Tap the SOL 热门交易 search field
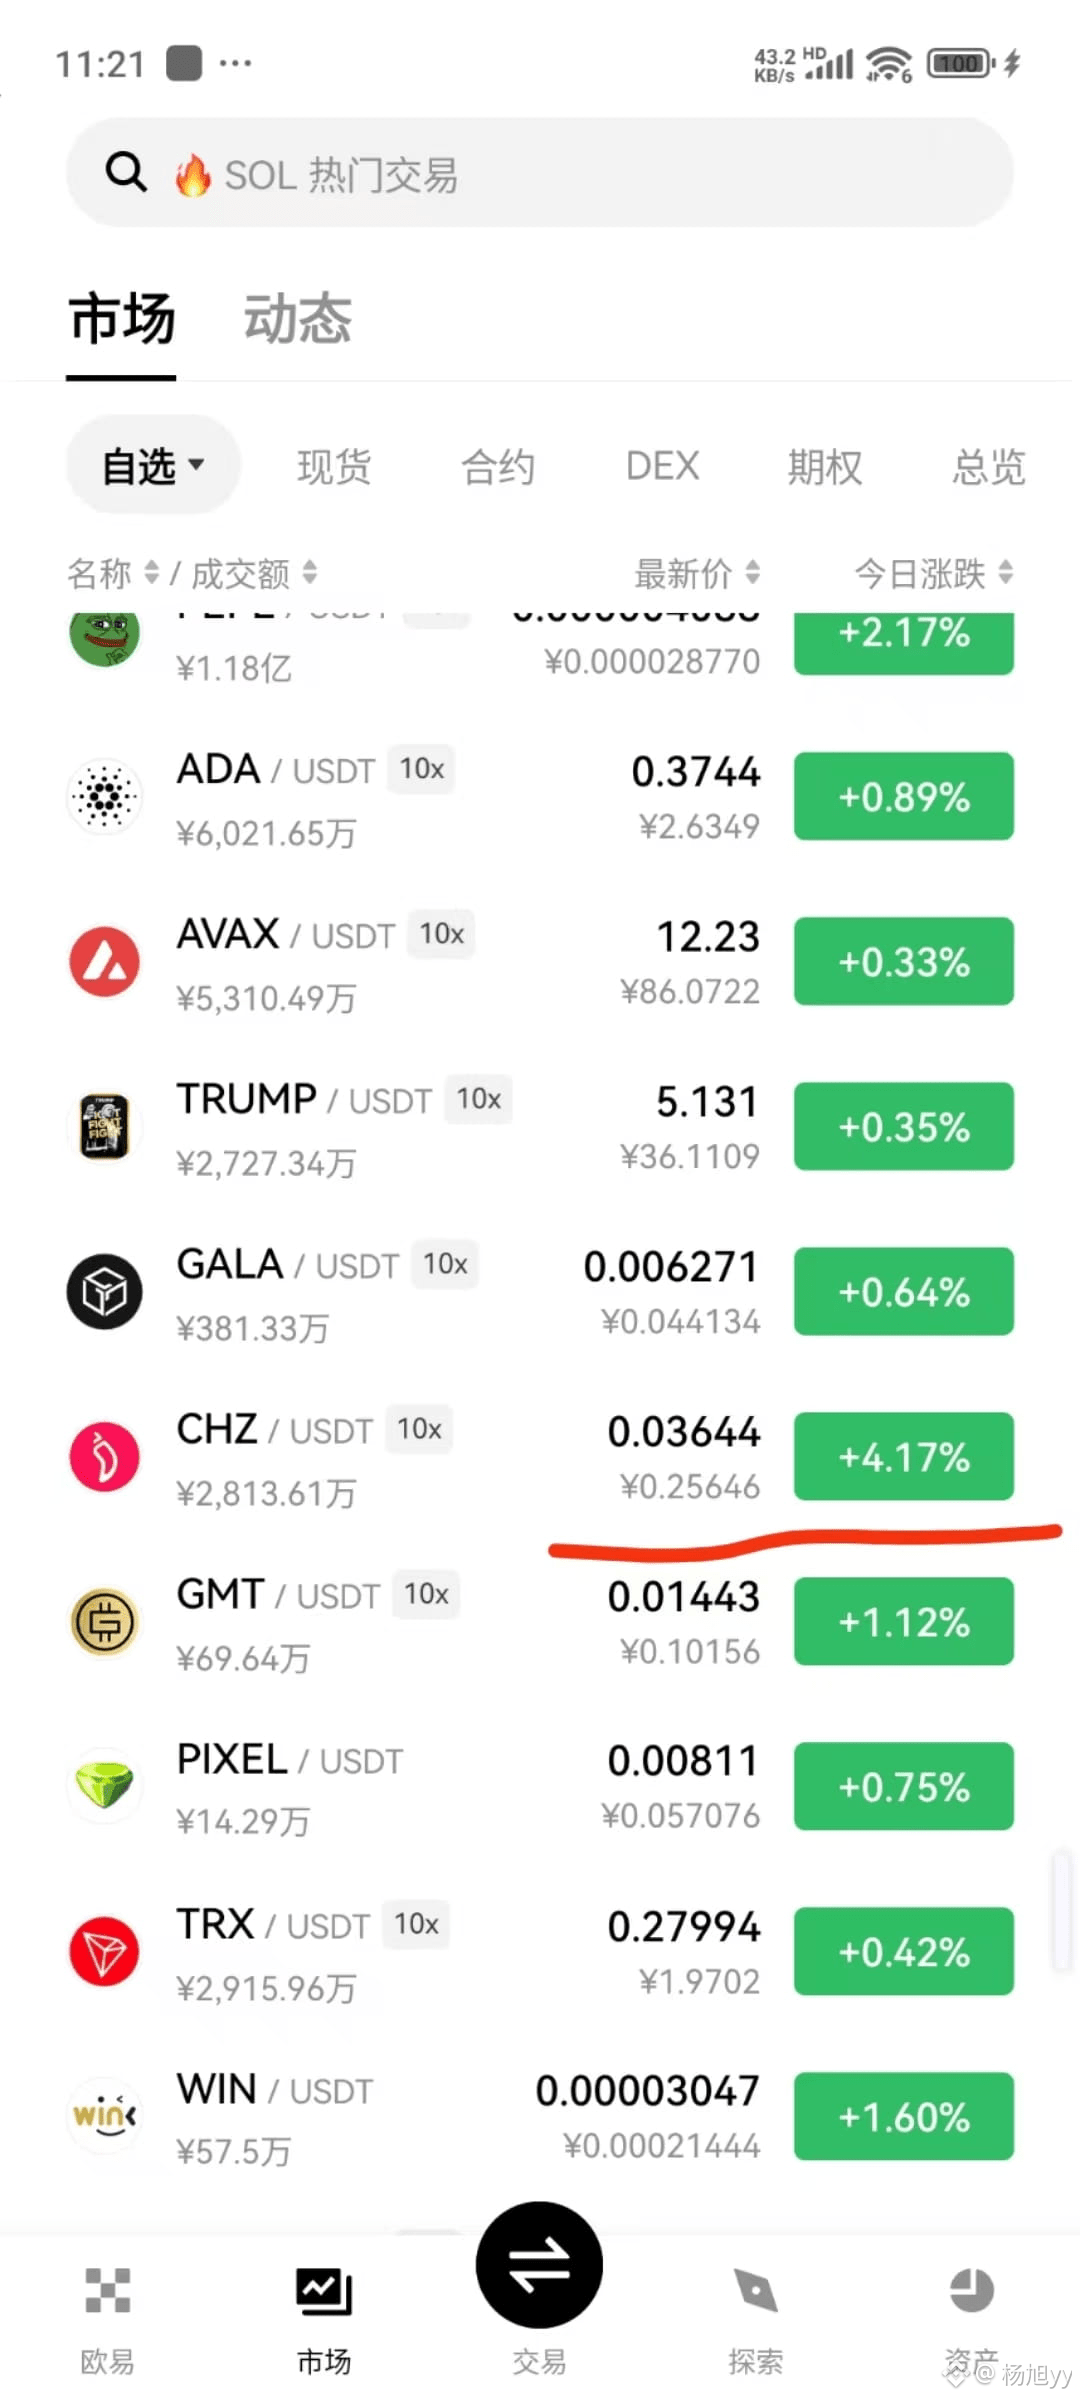The image size is (1080, 2400). (540, 172)
